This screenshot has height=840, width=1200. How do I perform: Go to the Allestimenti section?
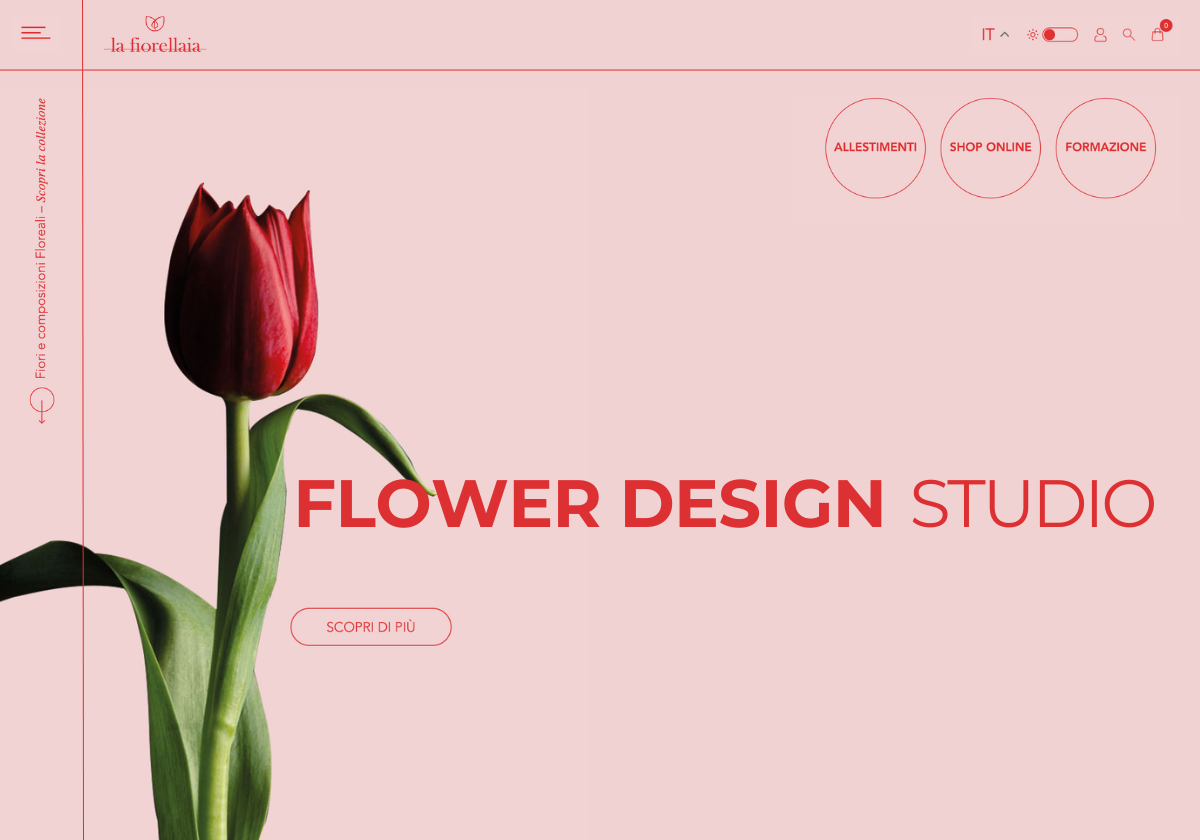[875, 148]
